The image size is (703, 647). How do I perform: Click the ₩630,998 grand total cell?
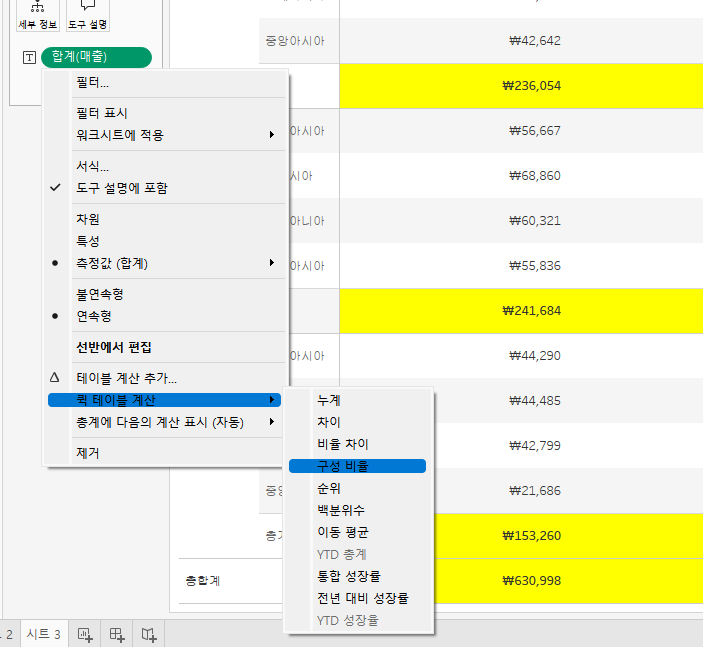(x=568, y=581)
